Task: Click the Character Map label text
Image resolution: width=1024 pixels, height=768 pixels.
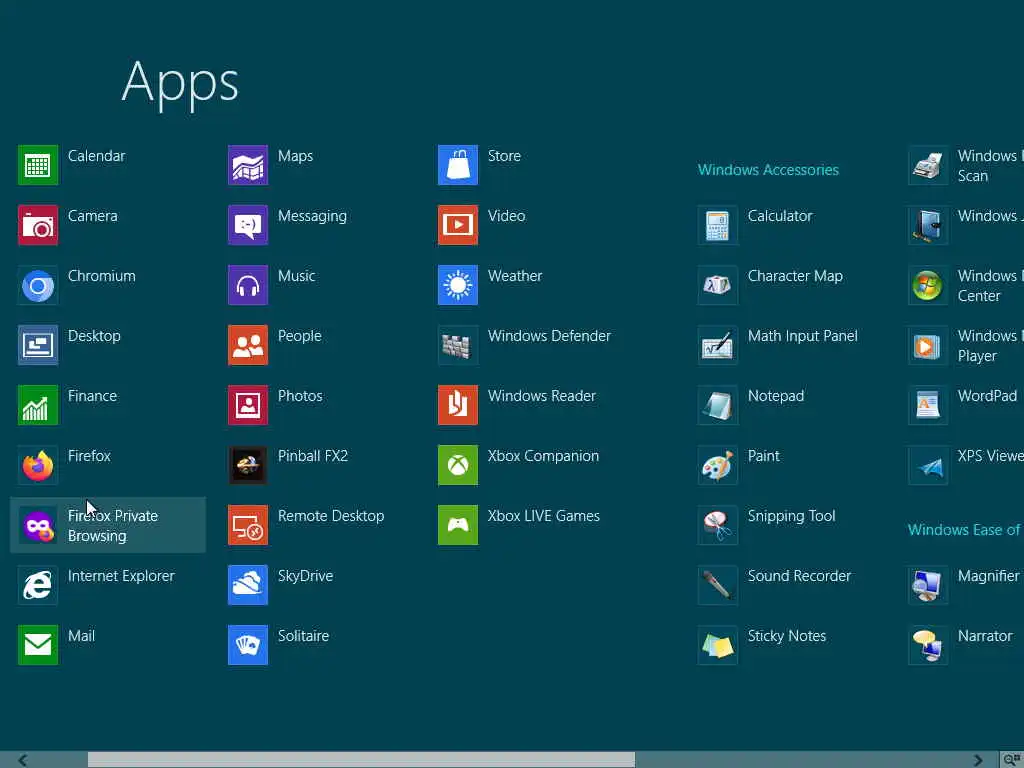Action: 795,276
